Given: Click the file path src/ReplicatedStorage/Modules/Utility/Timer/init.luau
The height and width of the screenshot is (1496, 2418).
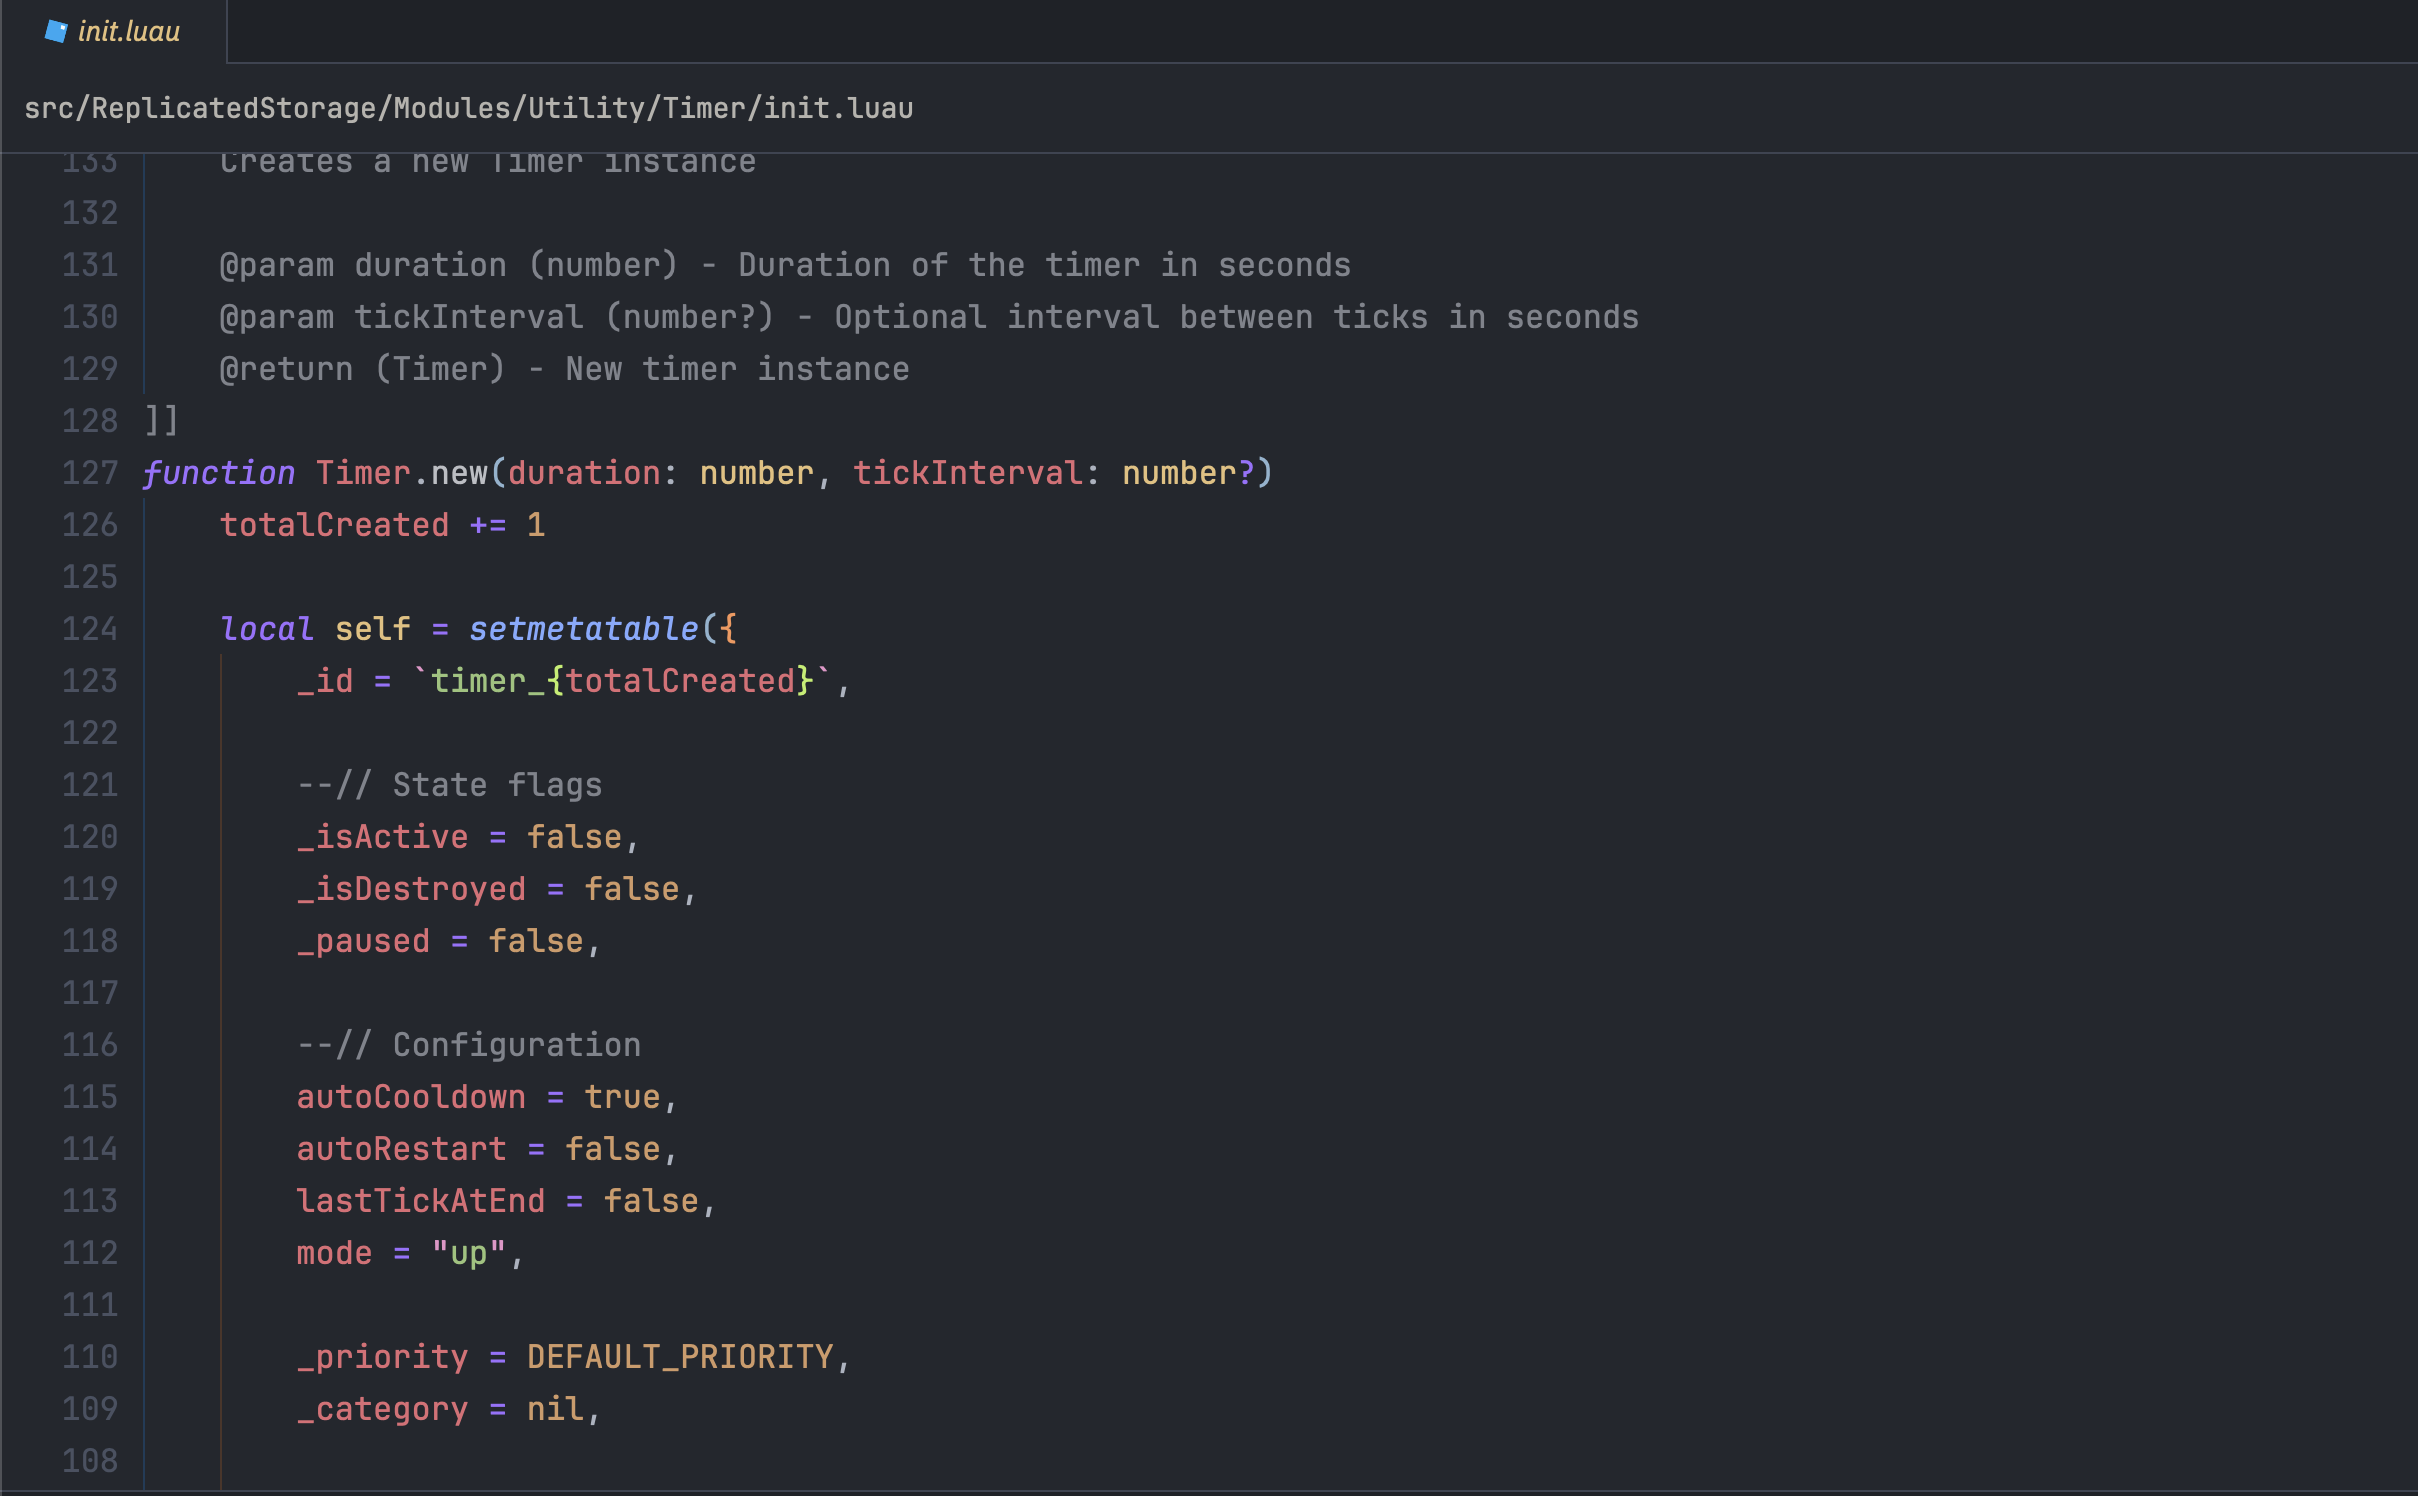Looking at the screenshot, I should [x=468, y=108].
